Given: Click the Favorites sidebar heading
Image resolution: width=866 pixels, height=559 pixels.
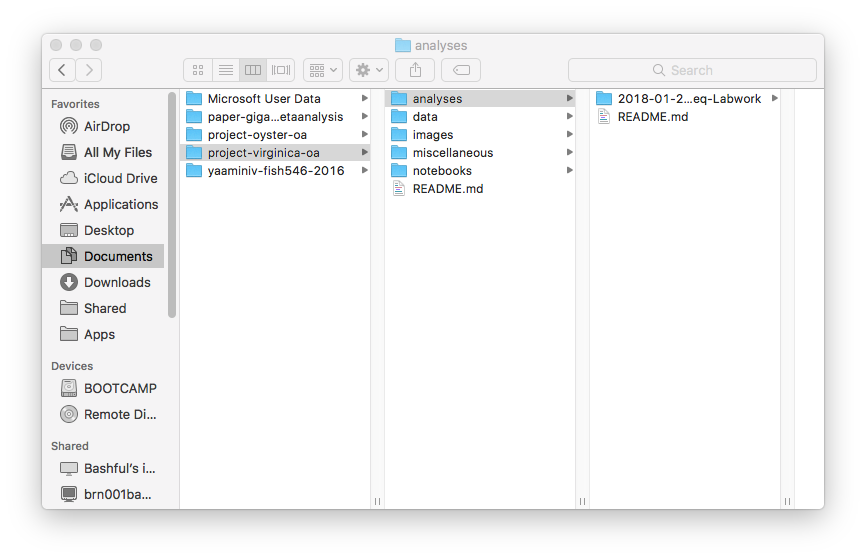Looking at the screenshot, I should pos(75,104).
